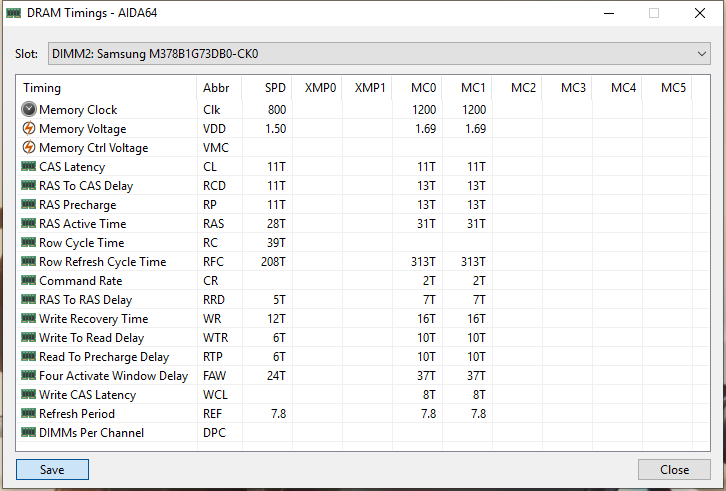The height and width of the screenshot is (491, 726).
Task: Click the RAS Active Time chip icon
Action: pyautogui.click(x=29, y=223)
